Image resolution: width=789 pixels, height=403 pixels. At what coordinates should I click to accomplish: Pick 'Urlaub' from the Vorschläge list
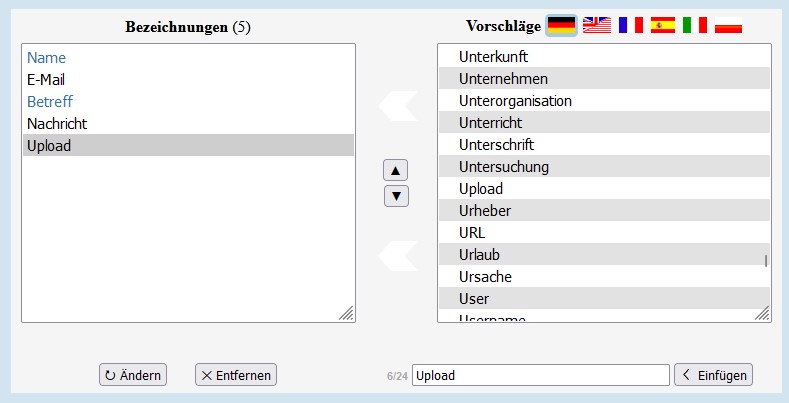pyautogui.click(x=480, y=255)
